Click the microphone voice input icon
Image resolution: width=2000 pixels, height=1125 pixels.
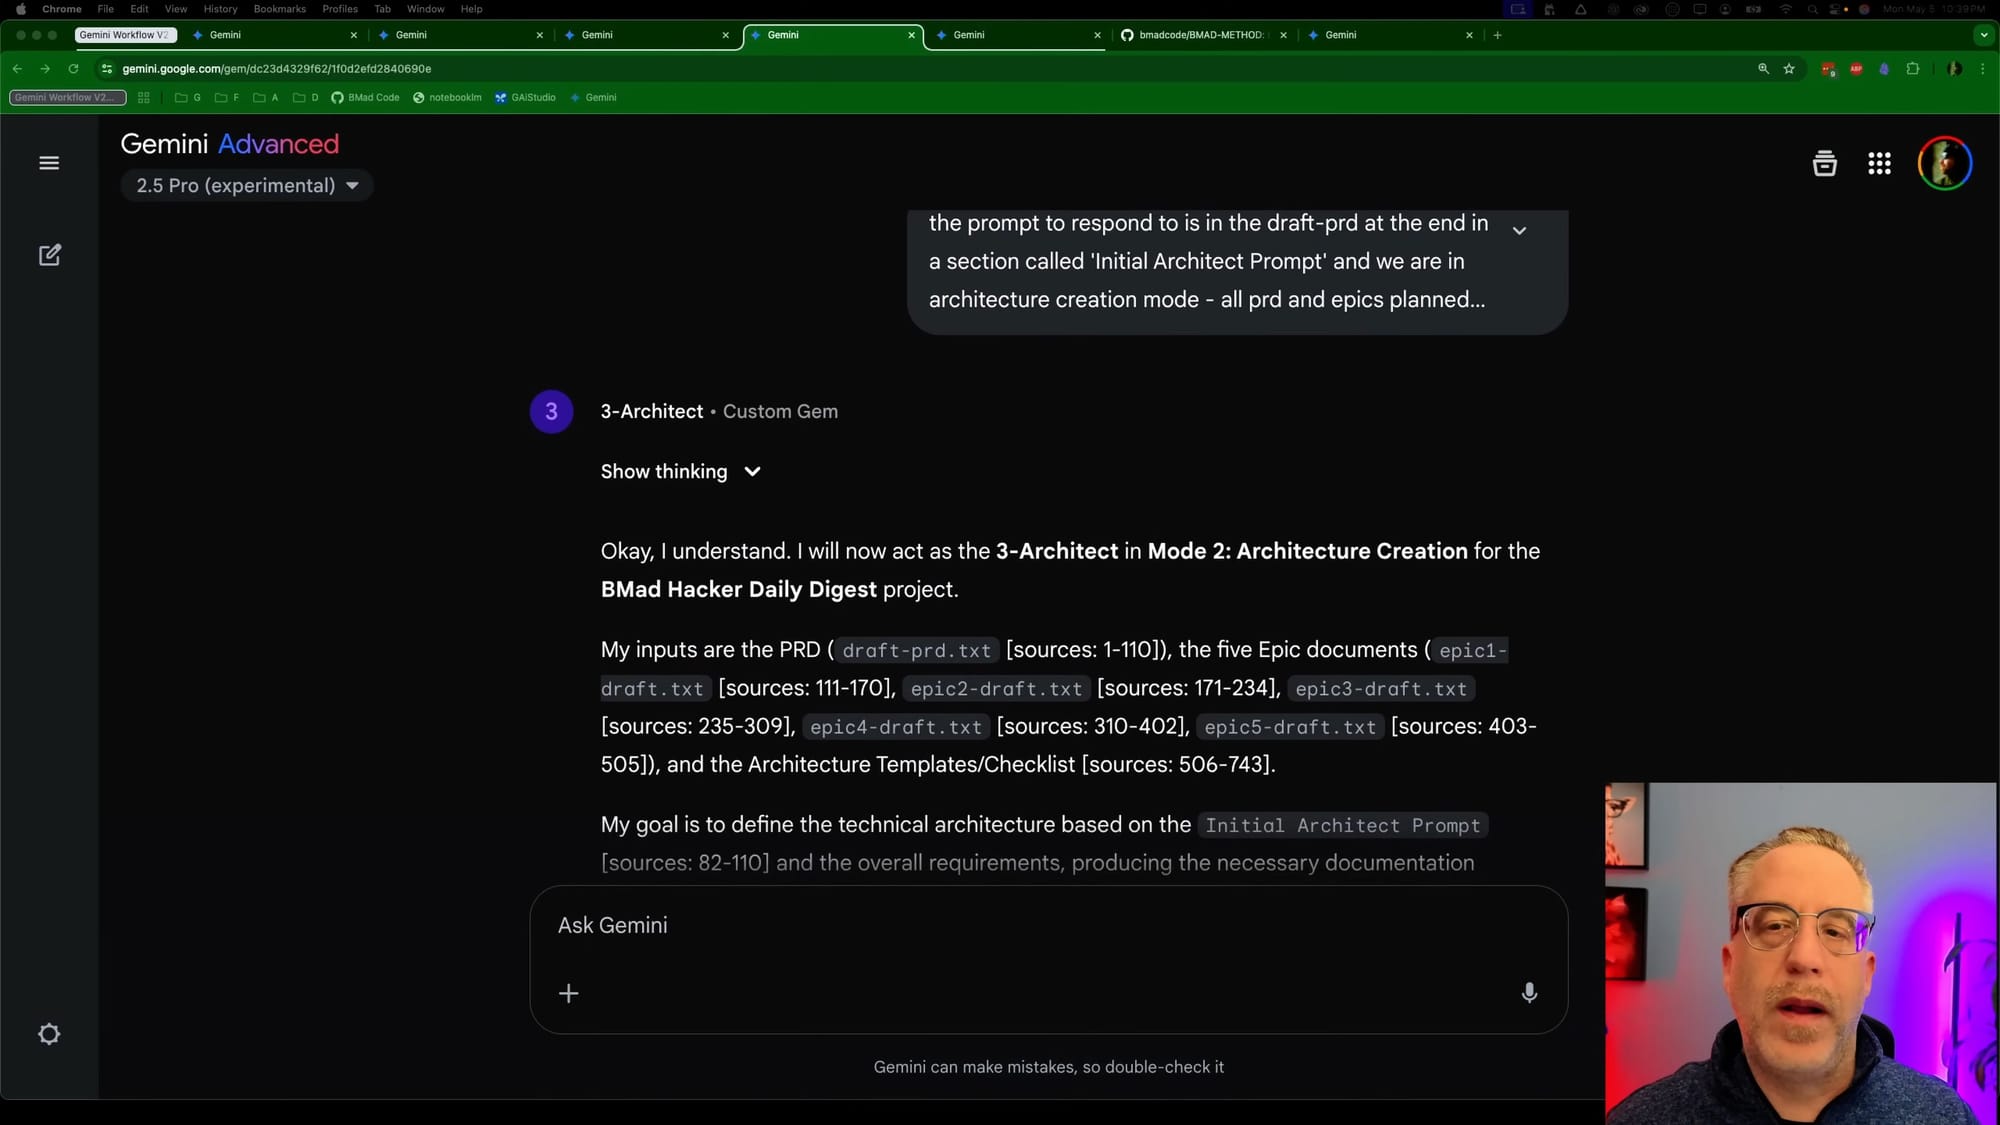click(x=1529, y=992)
